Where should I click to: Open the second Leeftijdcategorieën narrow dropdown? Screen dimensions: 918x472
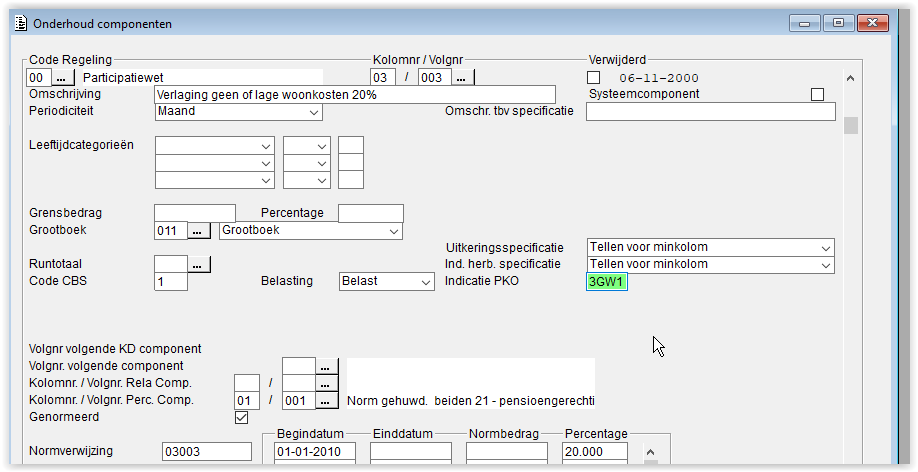[x=307, y=163]
